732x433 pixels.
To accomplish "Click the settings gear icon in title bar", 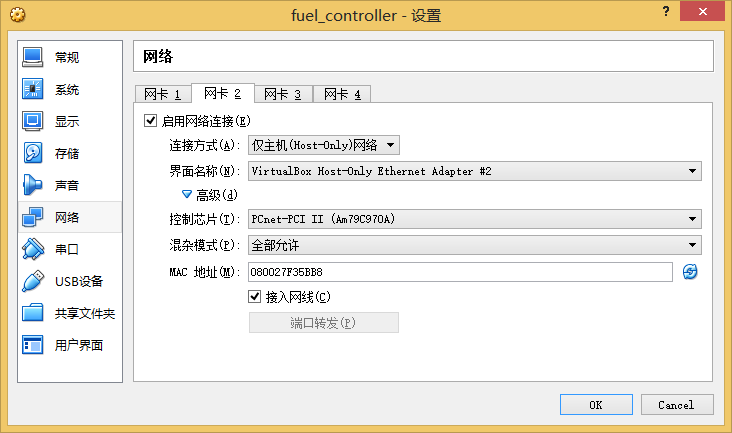I will pyautogui.click(x=18, y=15).
